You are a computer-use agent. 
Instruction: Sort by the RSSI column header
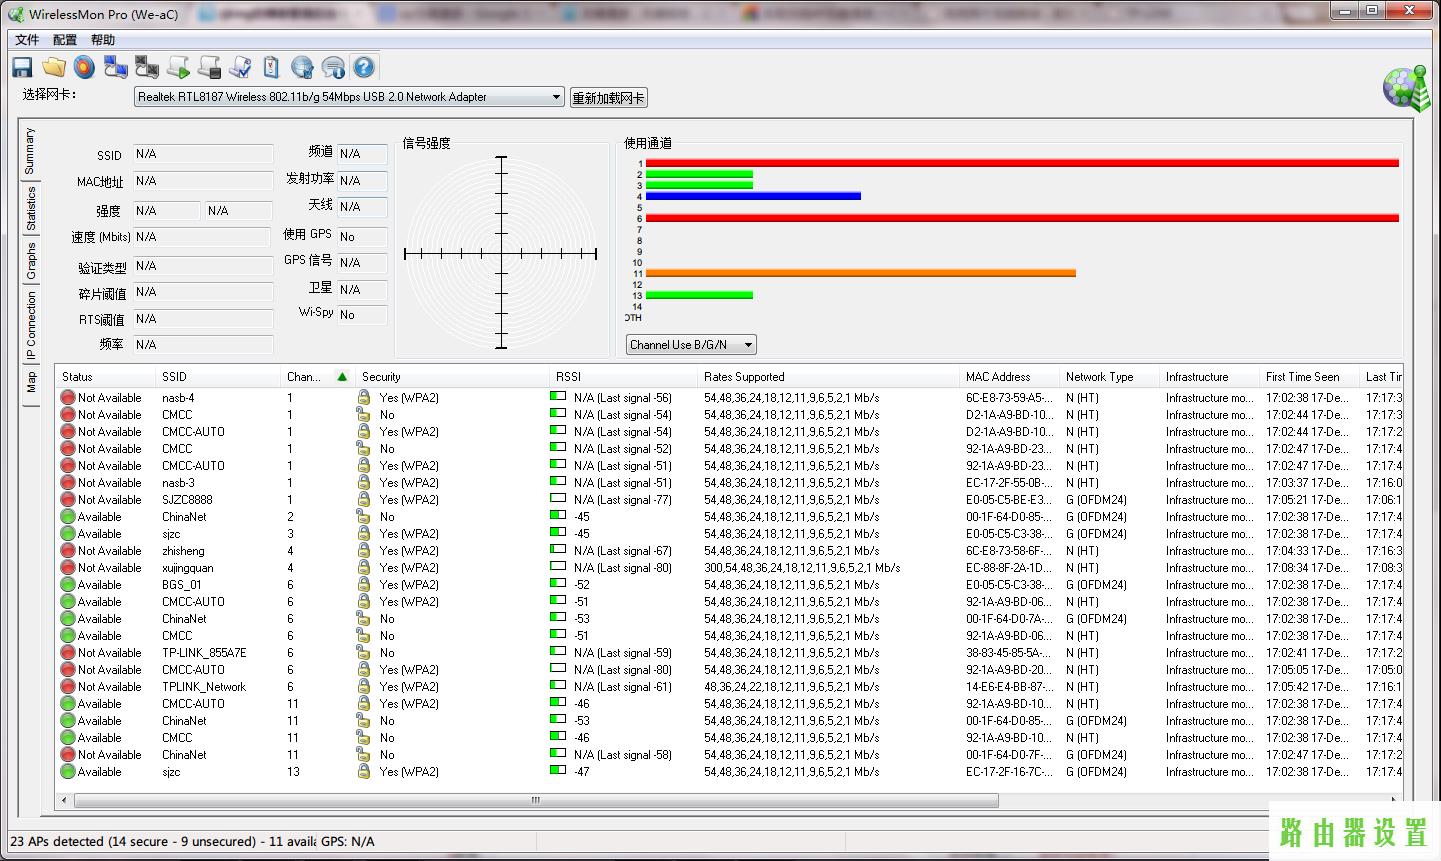click(623, 377)
